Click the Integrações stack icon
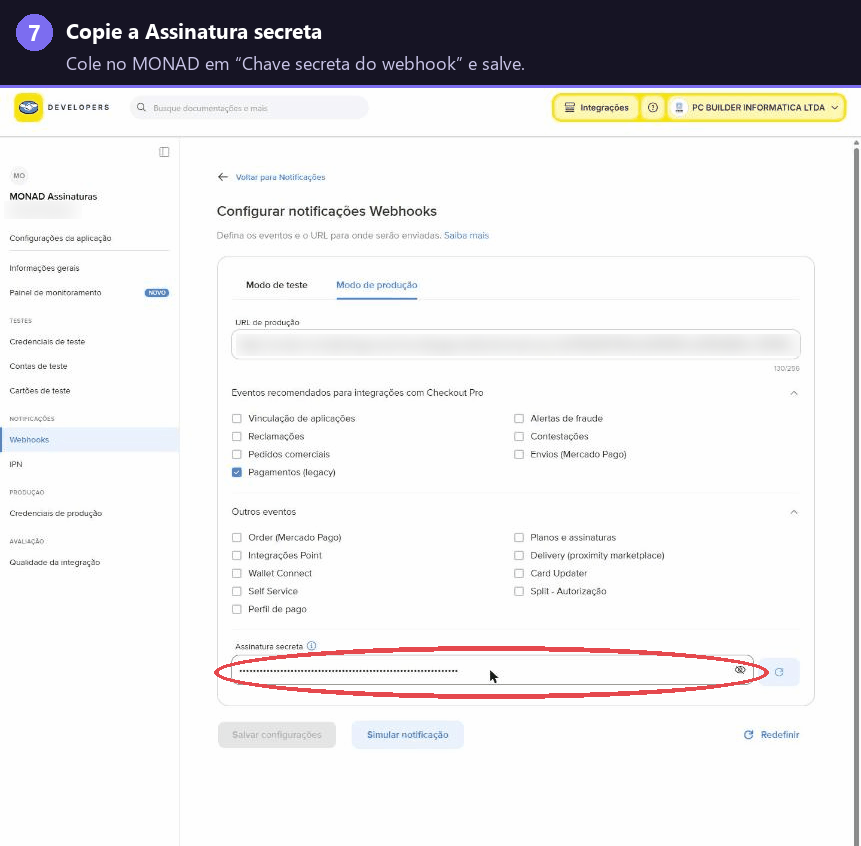The width and height of the screenshot is (861, 846). coord(569,108)
